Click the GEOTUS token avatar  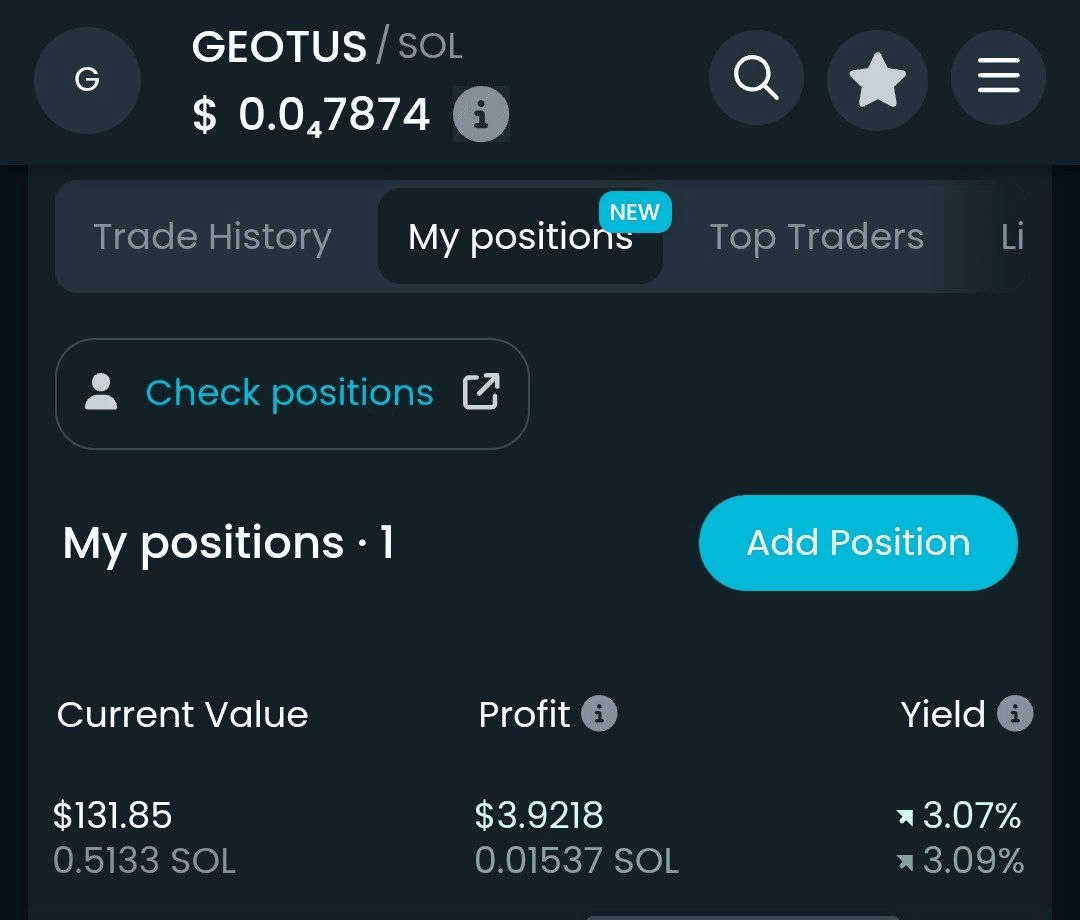tap(87, 81)
